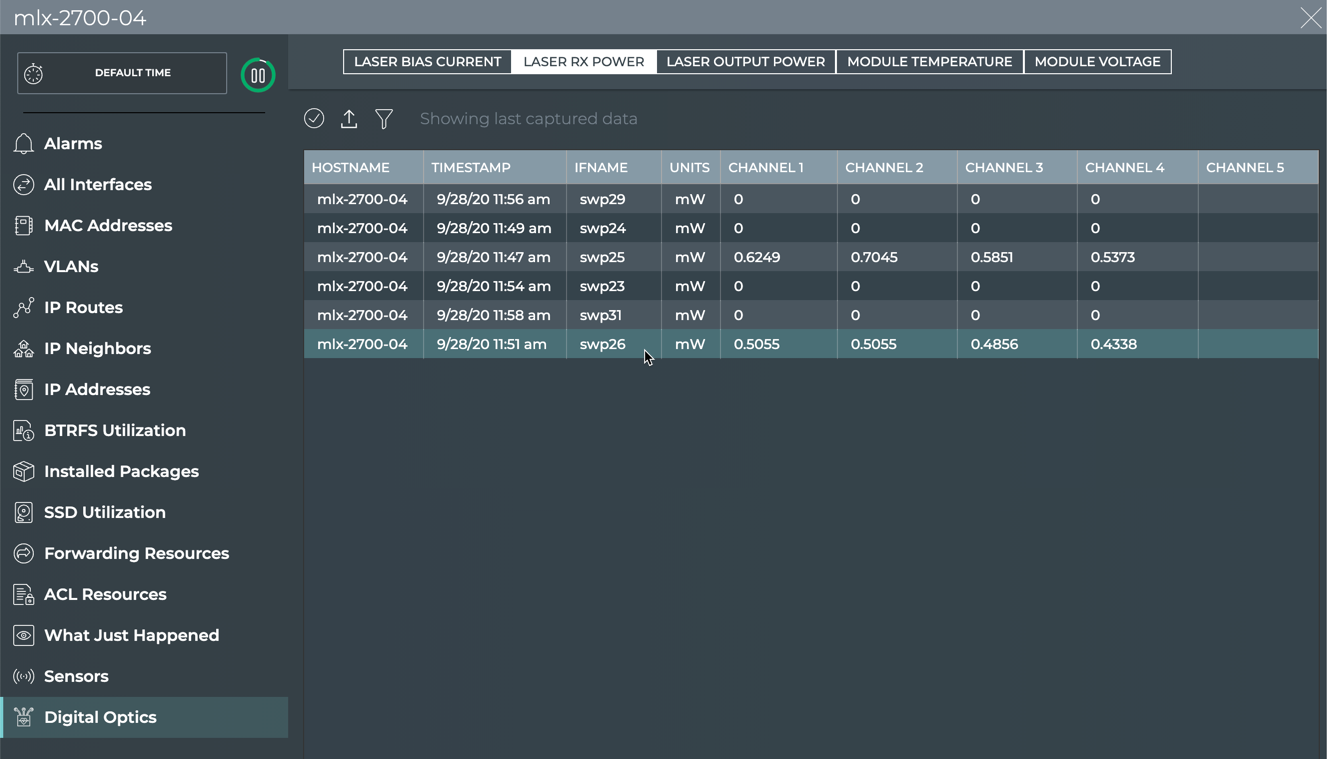1327x759 pixels.
Task: Sort by the Ifname column header
Action: pos(601,168)
